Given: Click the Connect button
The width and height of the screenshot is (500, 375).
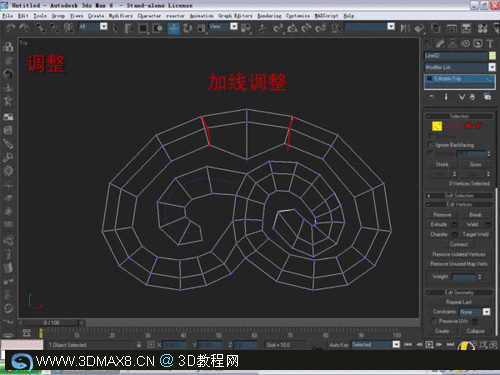Looking at the screenshot, I should [x=459, y=244].
